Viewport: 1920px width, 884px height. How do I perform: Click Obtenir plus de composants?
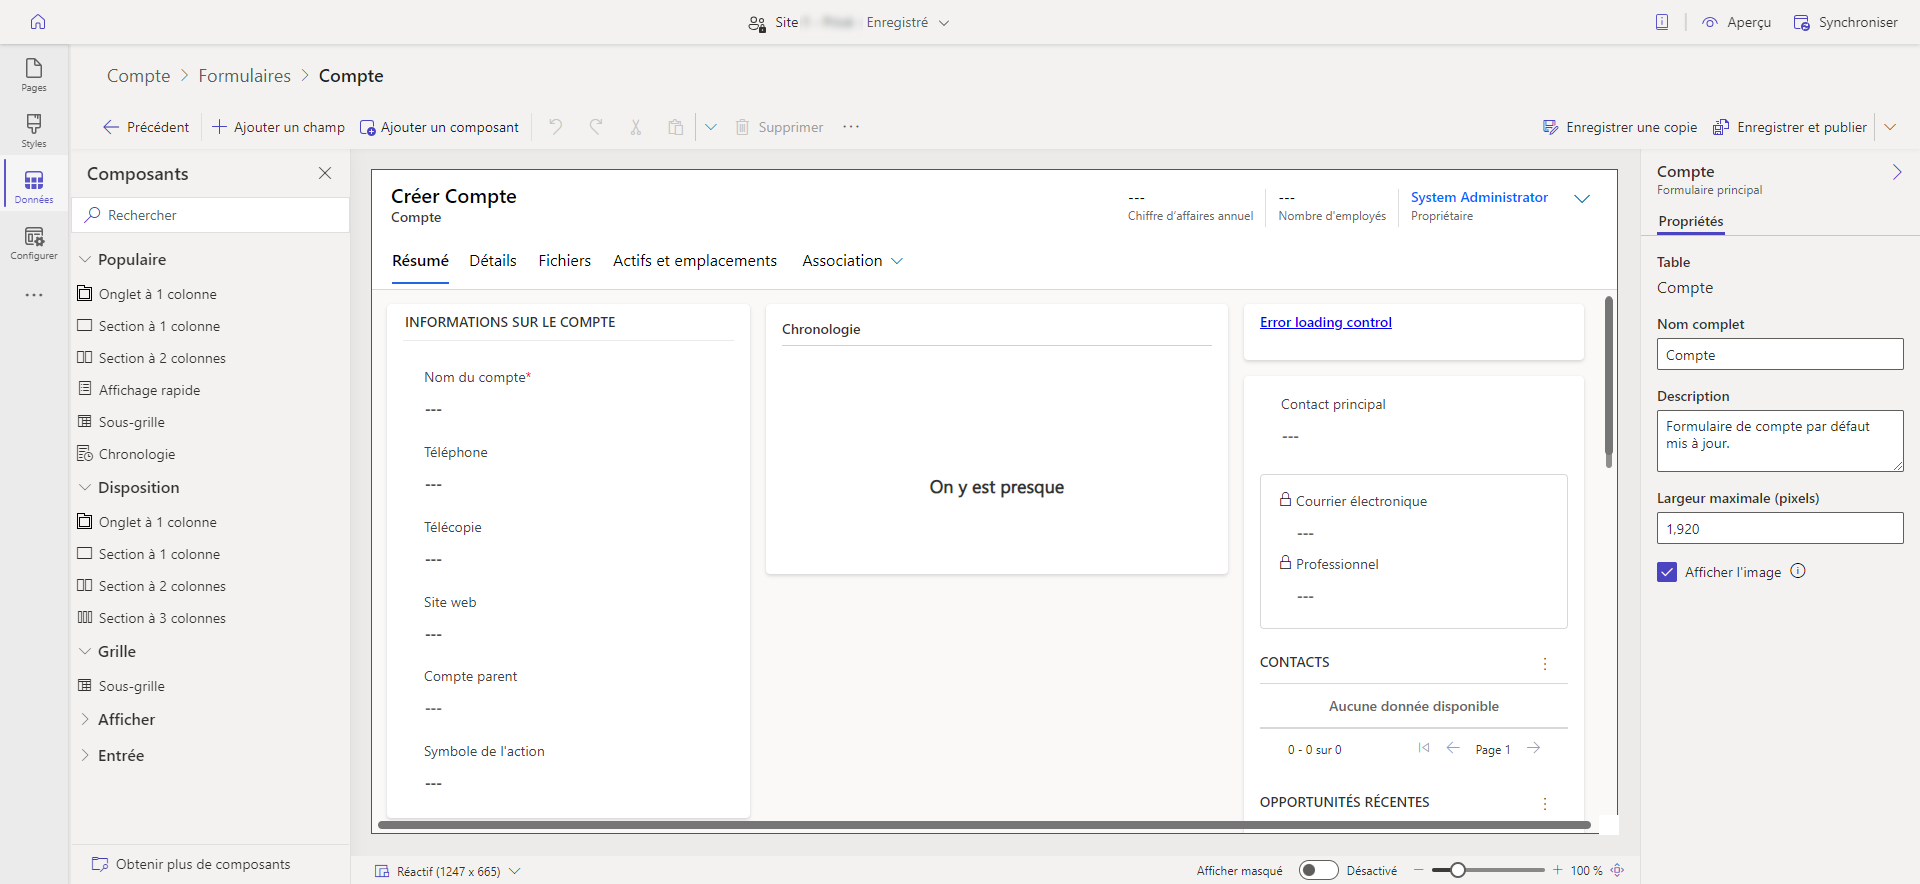[191, 864]
